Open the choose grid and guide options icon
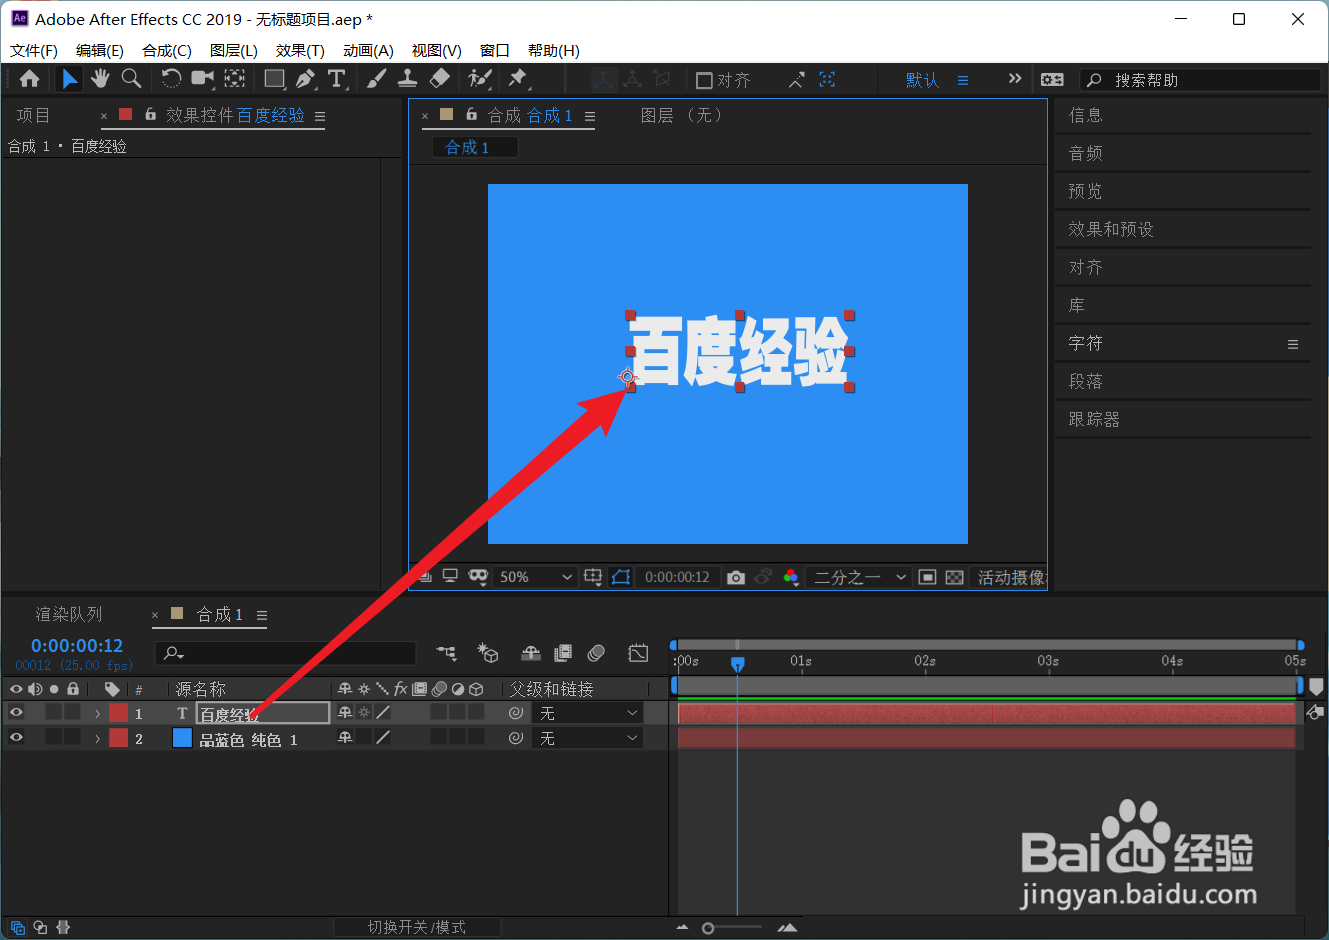Image resolution: width=1329 pixels, height=940 pixels. tap(593, 577)
